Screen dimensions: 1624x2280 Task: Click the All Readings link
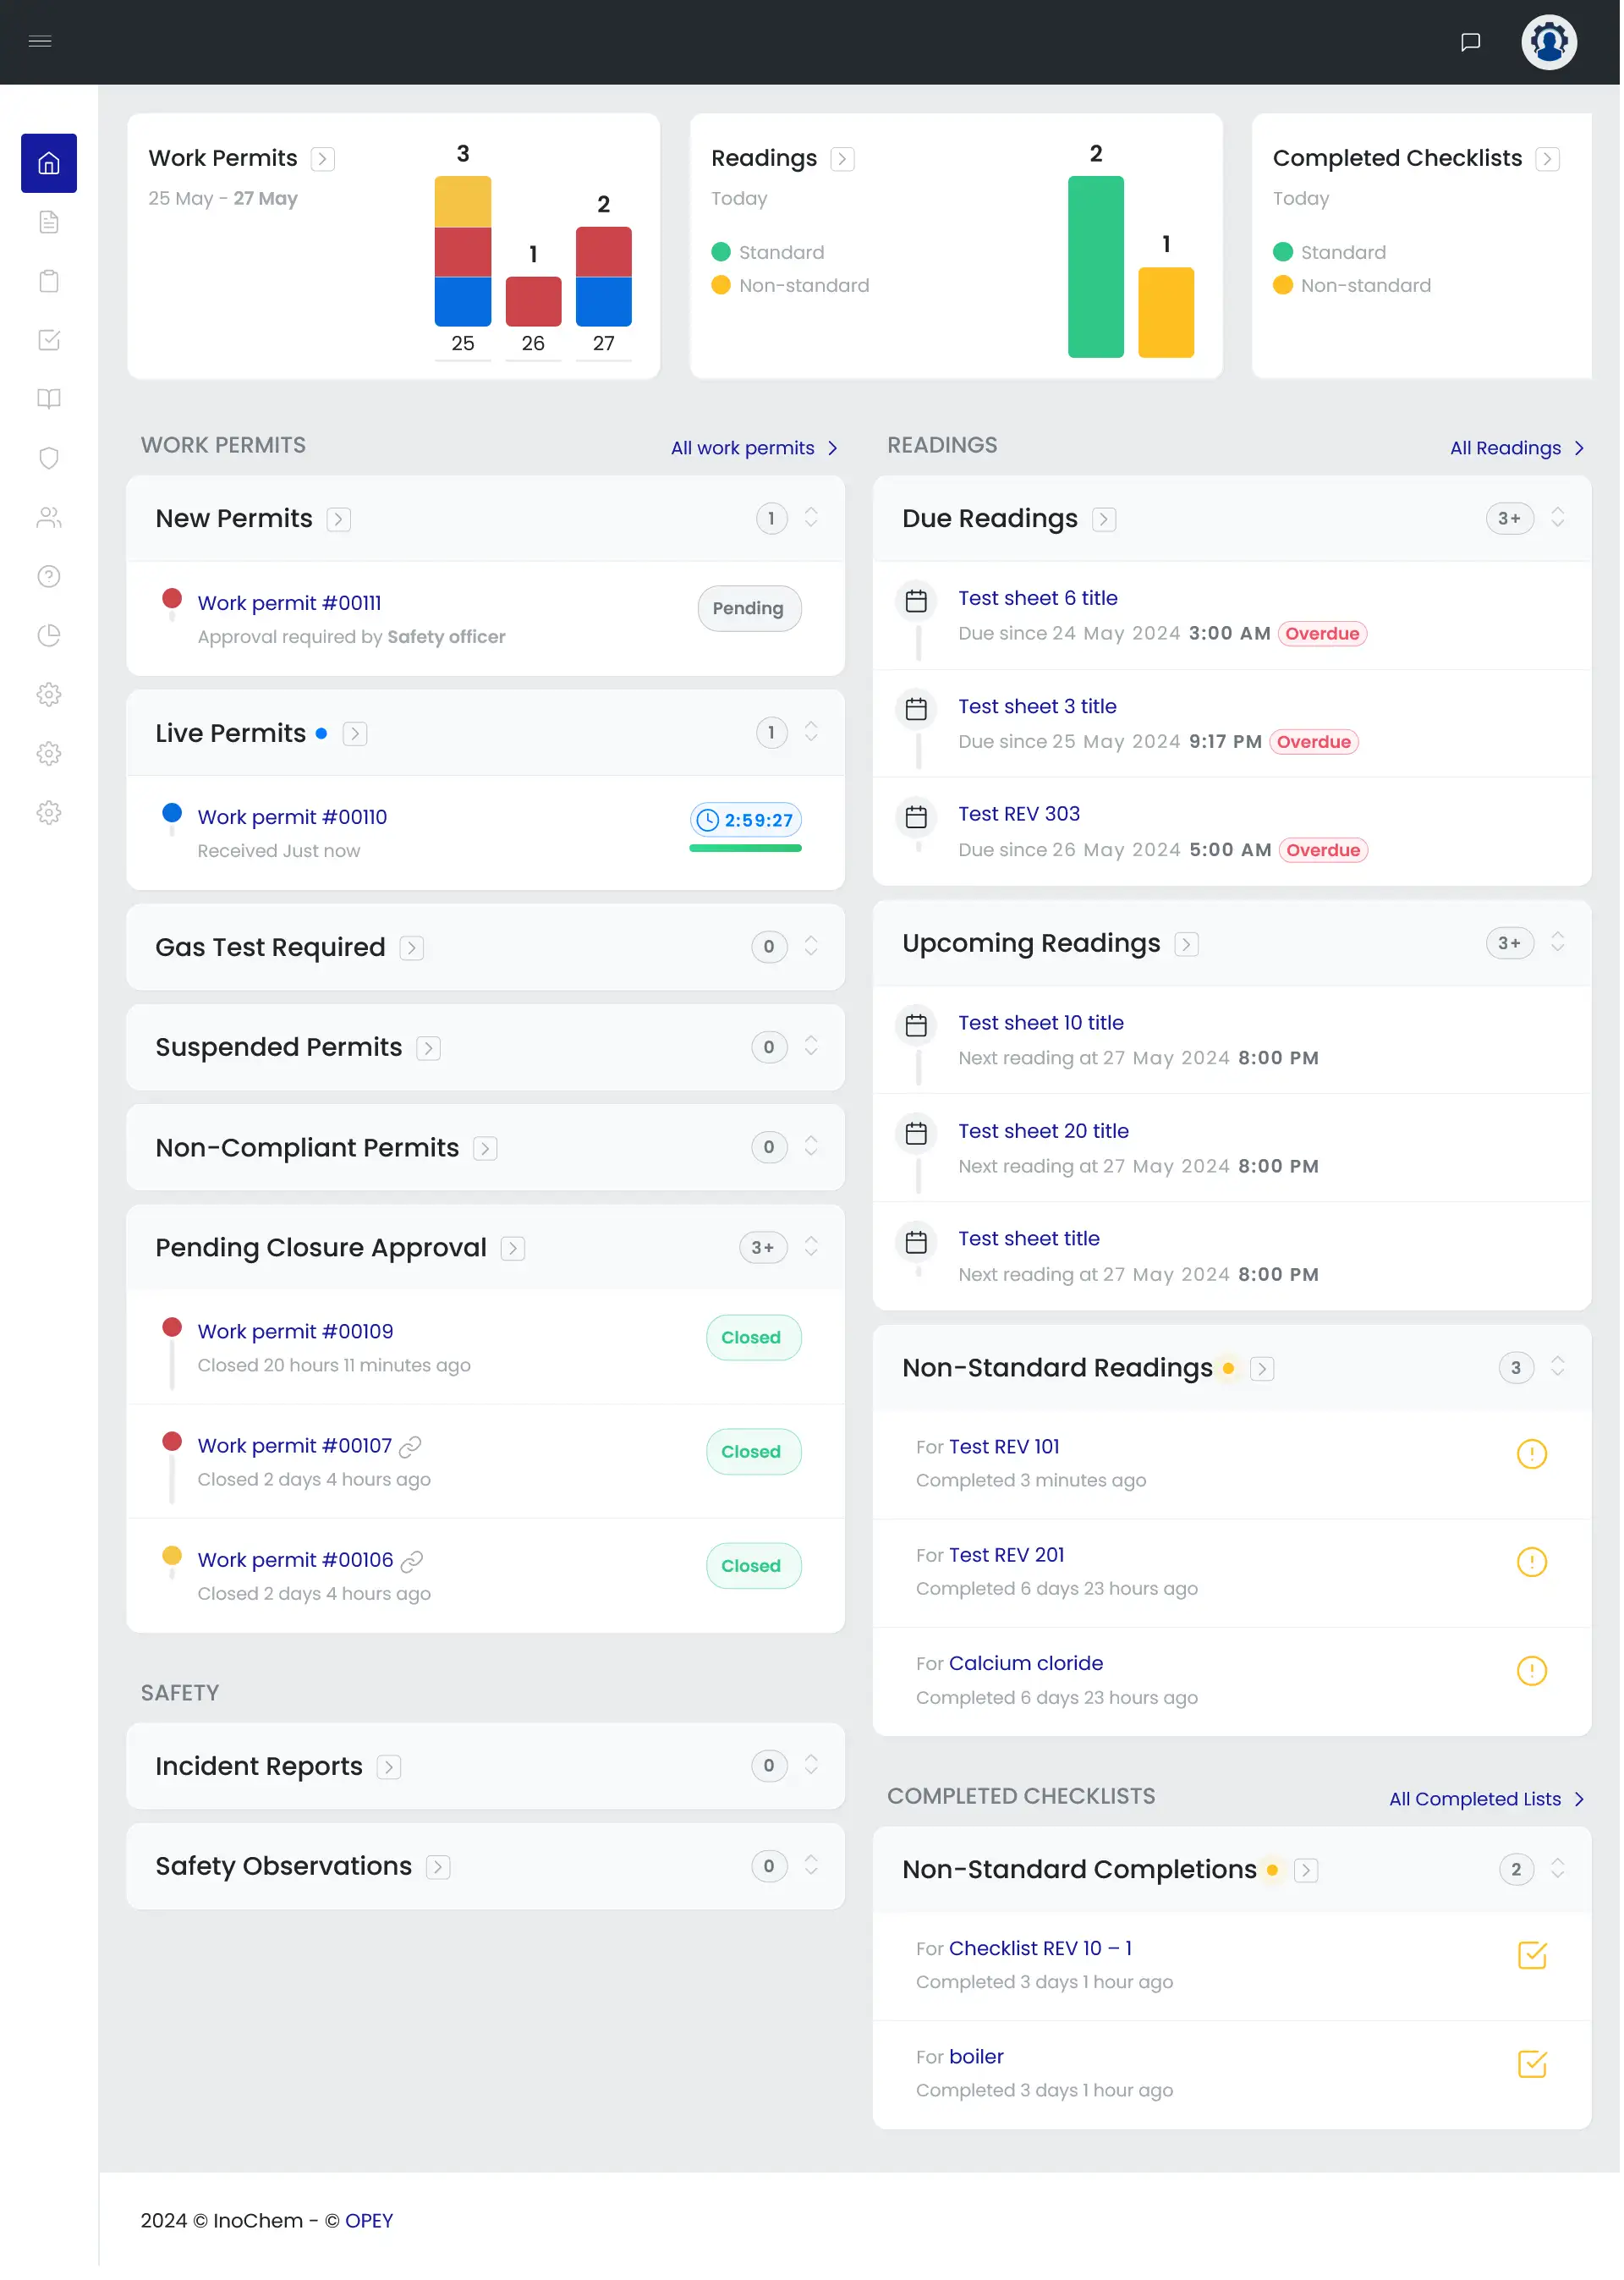[1507, 448]
